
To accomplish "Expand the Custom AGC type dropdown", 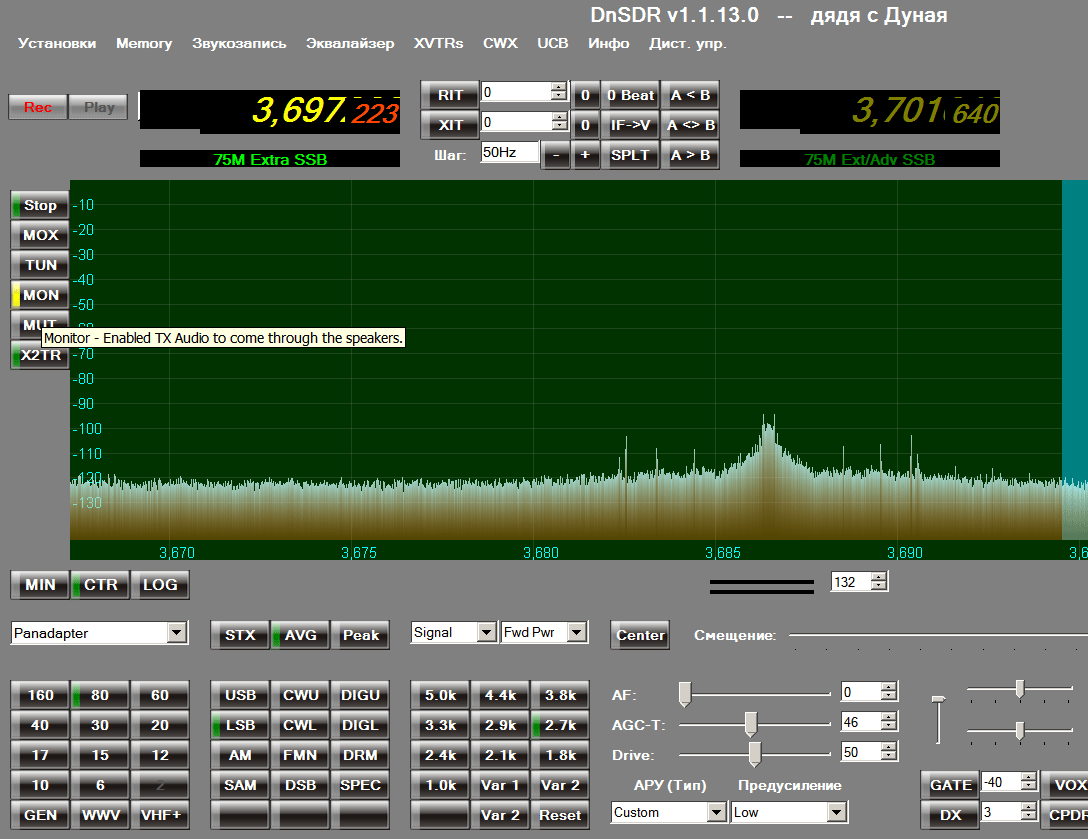I will [x=716, y=812].
